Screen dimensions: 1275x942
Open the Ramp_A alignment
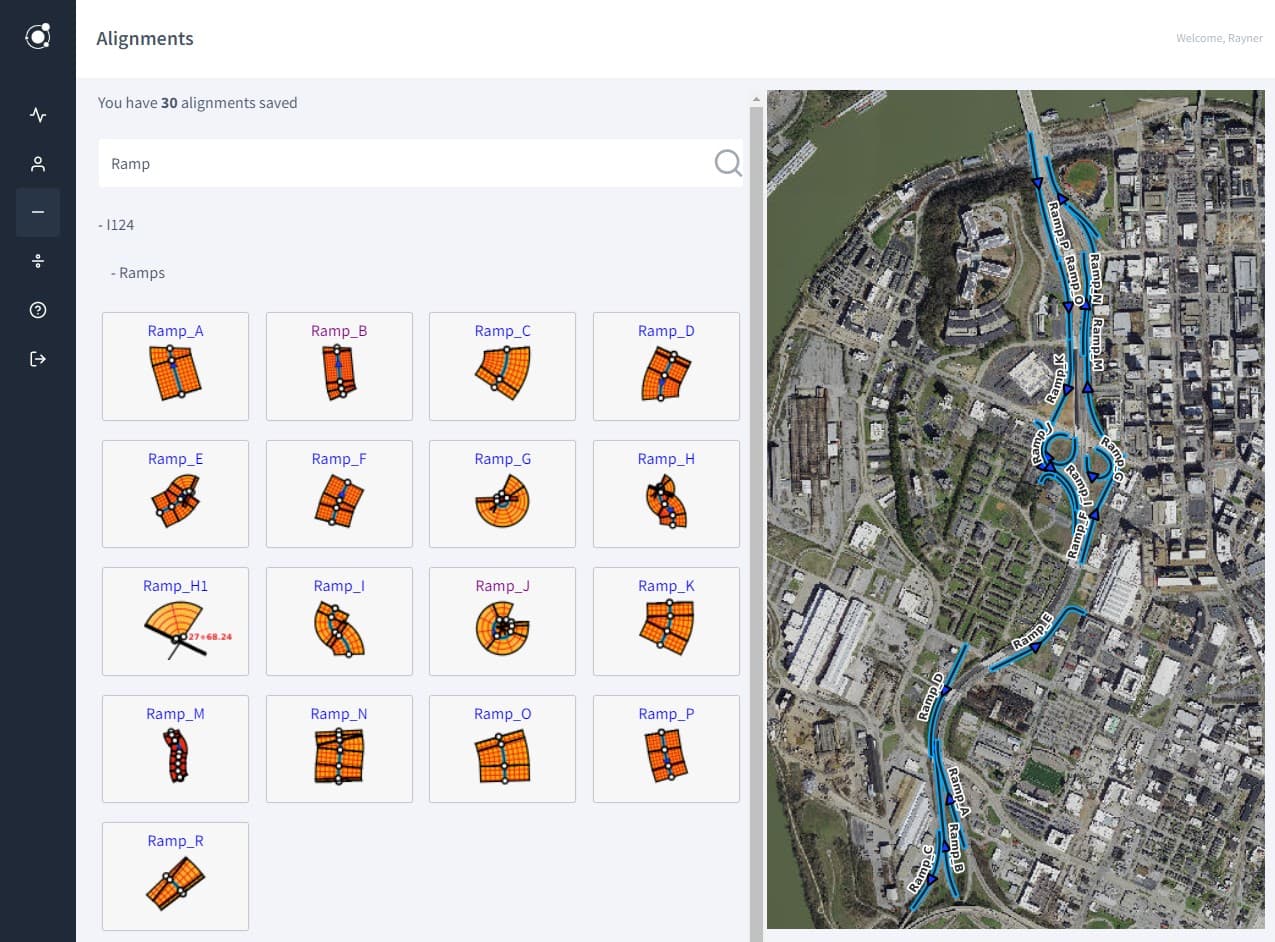pyautogui.click(x=175, y=366)
